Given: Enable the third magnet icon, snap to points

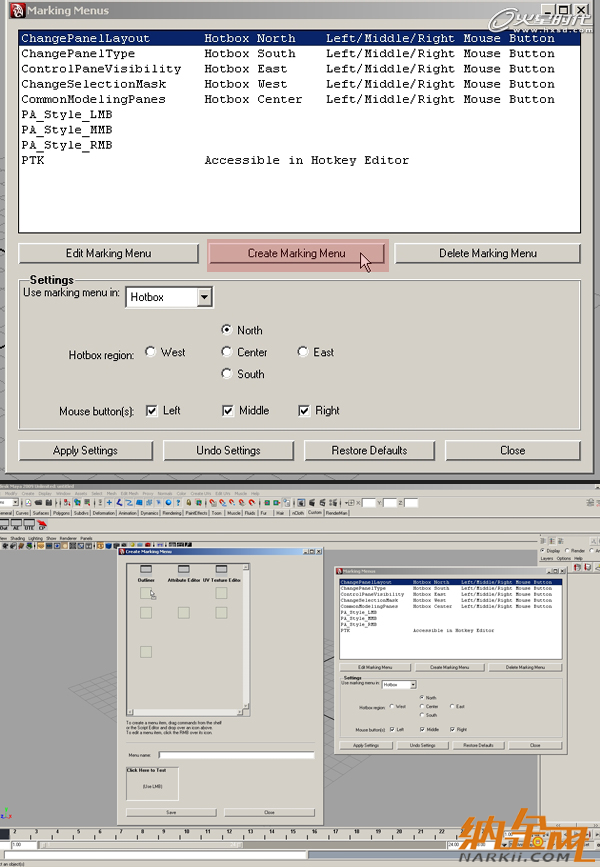Looking at the screenshot, I should pyautogui.click(x=232, y=503).
